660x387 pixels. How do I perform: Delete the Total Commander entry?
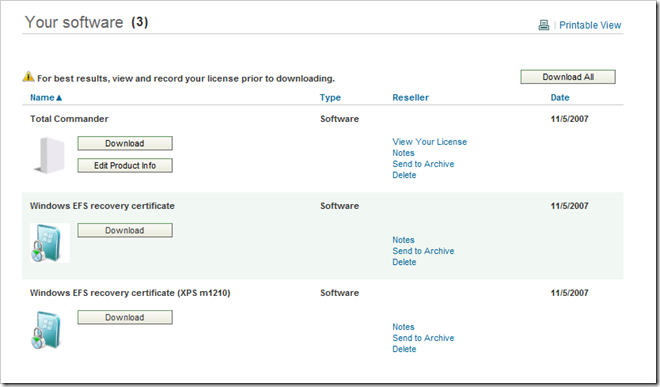pos(404,175)
